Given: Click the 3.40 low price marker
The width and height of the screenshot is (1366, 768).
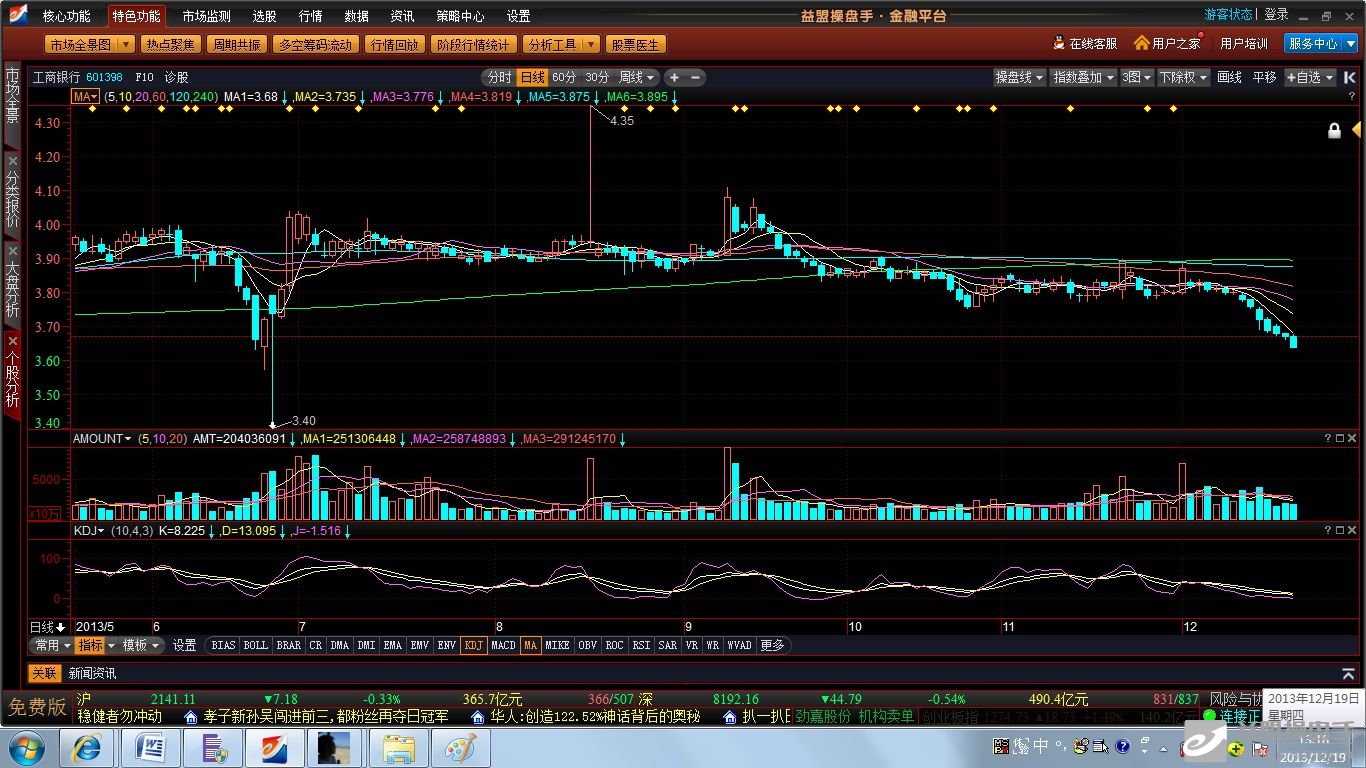Looking at the screenshot, I should 303,421.
